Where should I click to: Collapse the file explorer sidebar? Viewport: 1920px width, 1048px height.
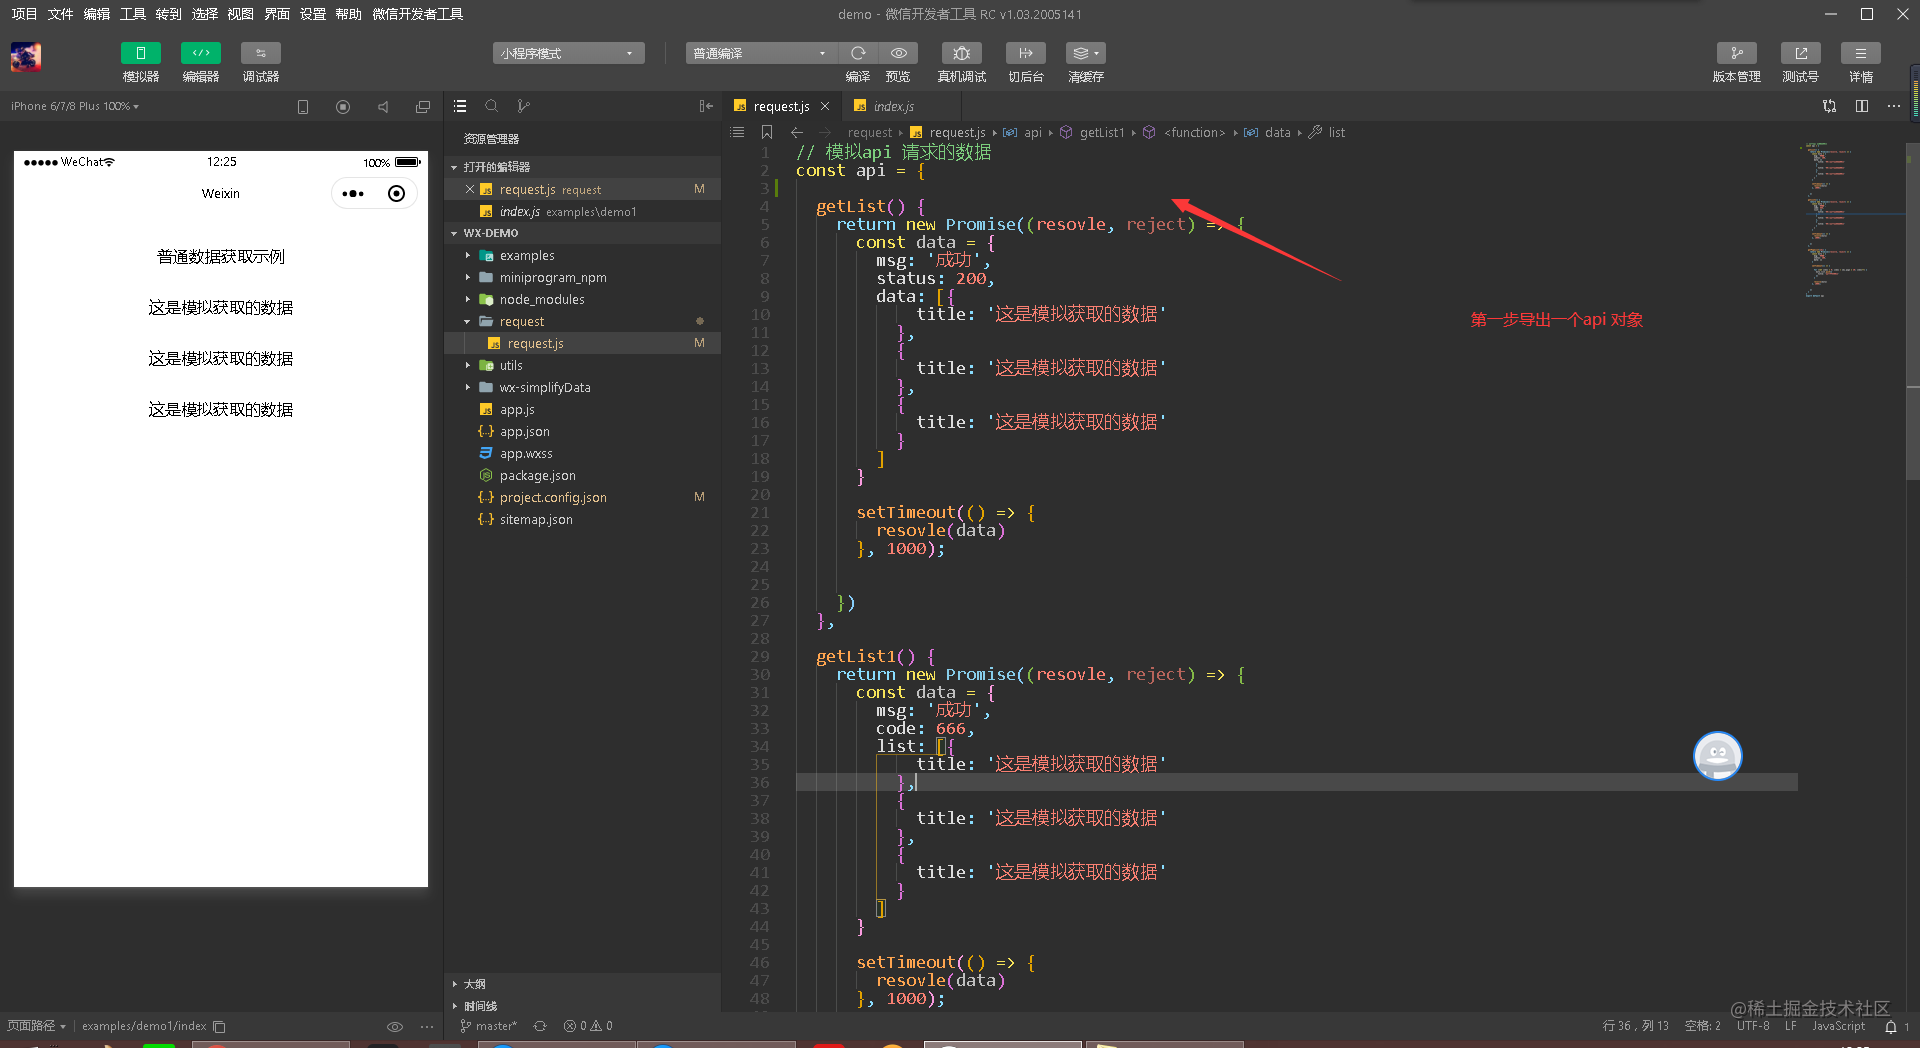tap(706, 106)
